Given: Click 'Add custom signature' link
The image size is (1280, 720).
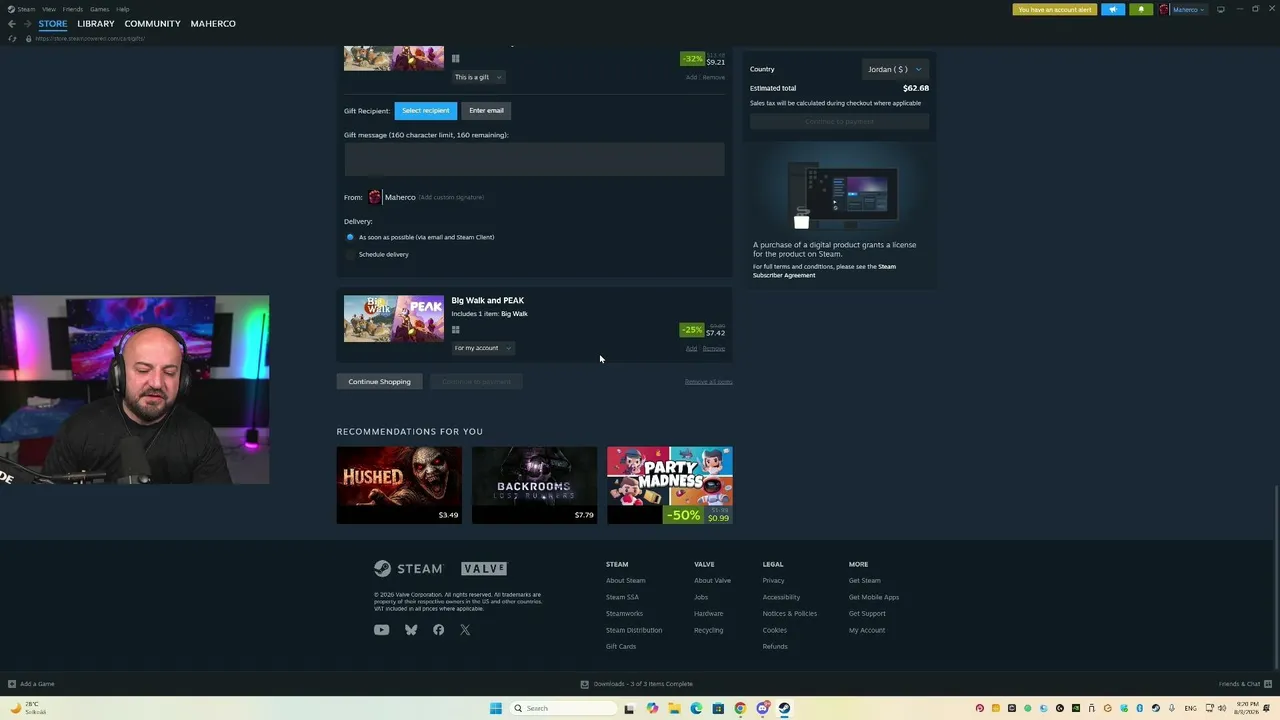Looking at the screenshot, I should point(451,197).
